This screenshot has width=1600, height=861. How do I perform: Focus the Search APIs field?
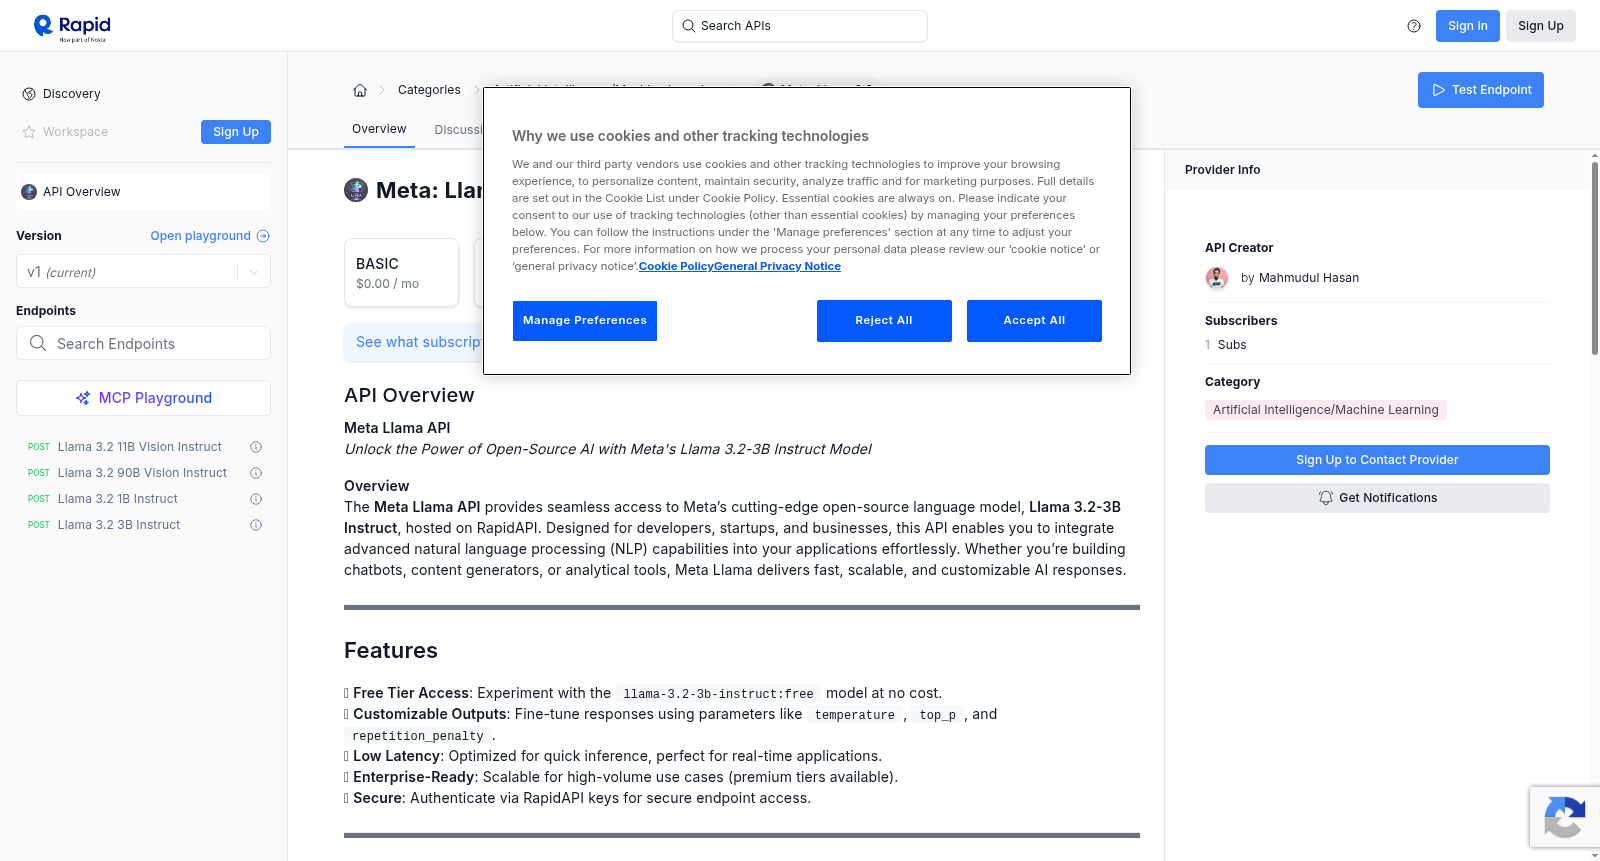[800, 26]
